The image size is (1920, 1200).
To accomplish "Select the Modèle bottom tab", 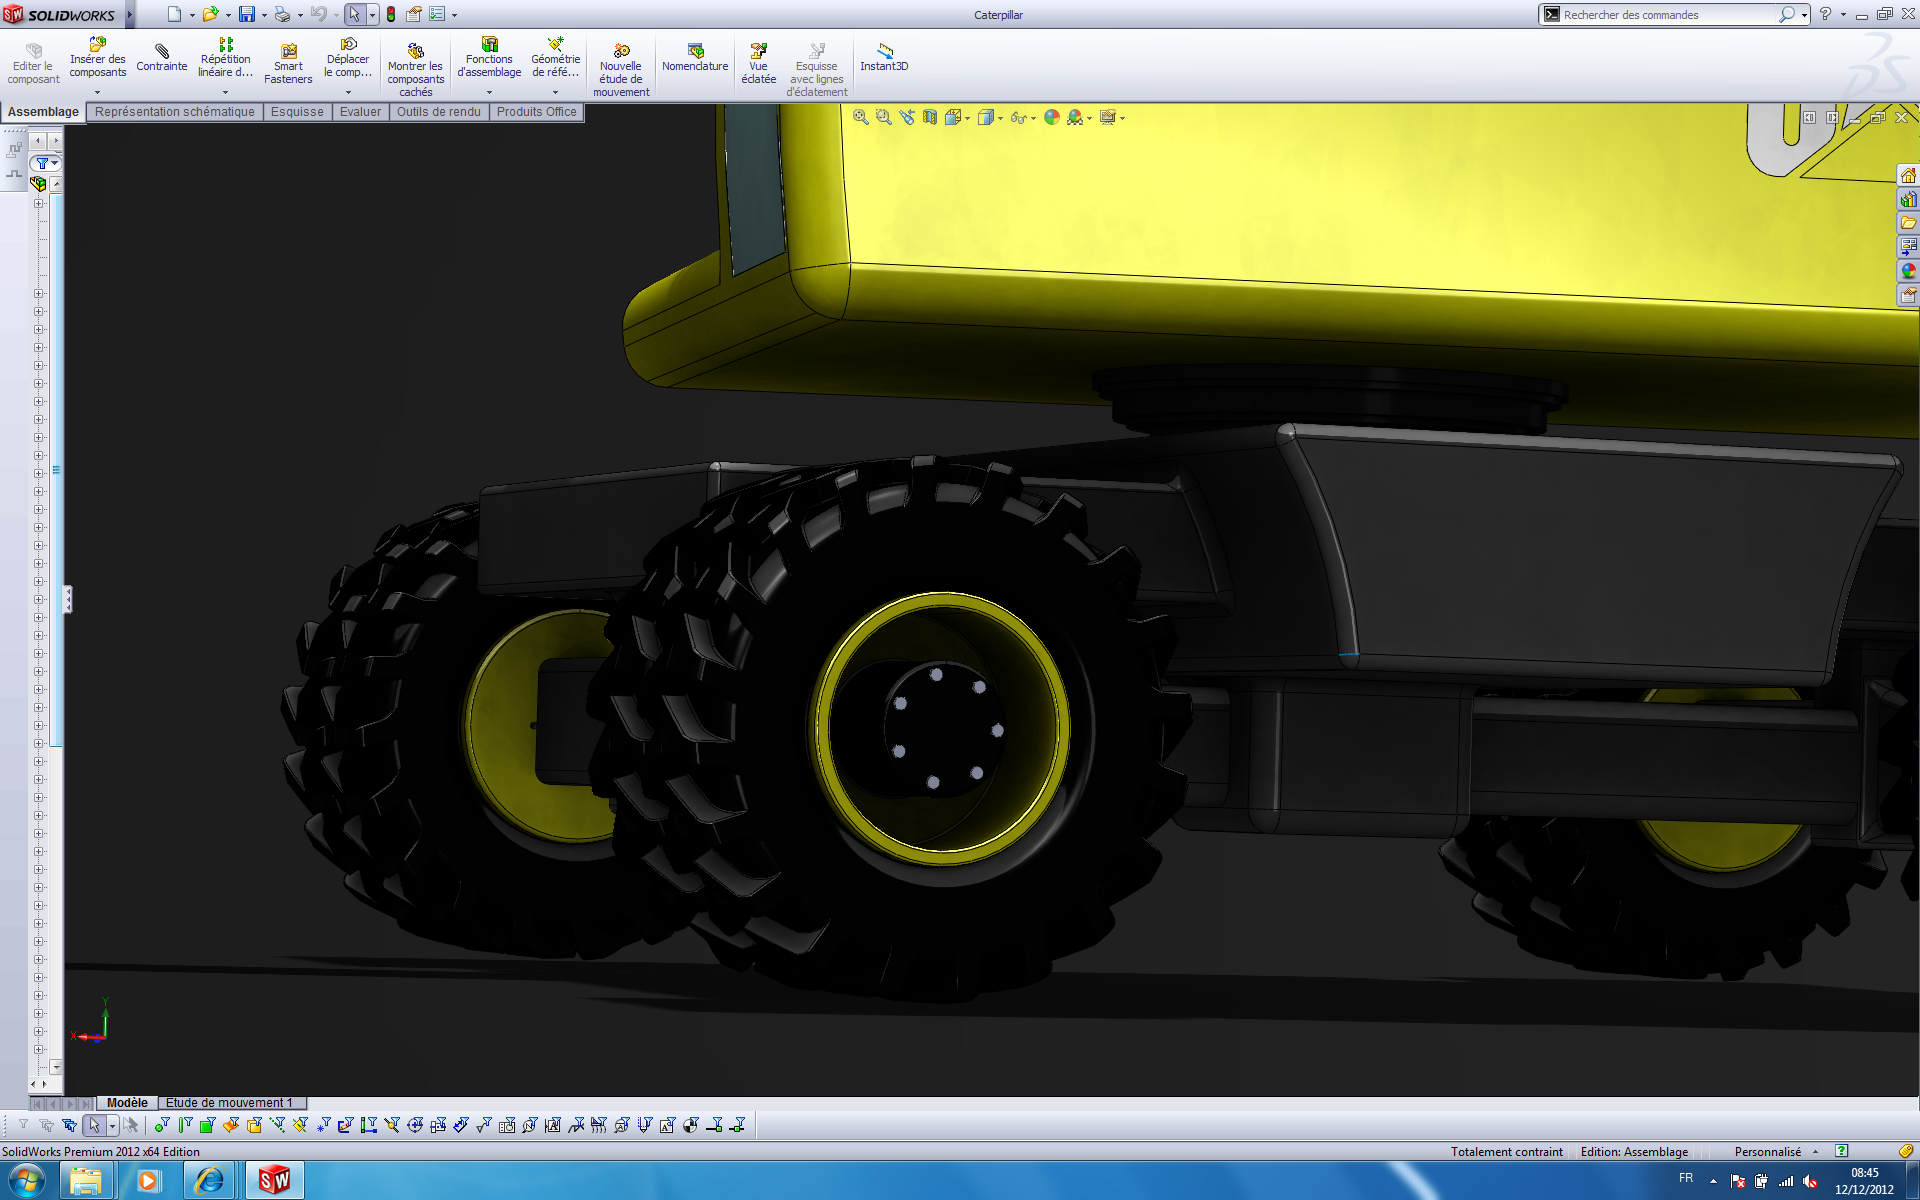I will click(127, 1103).
